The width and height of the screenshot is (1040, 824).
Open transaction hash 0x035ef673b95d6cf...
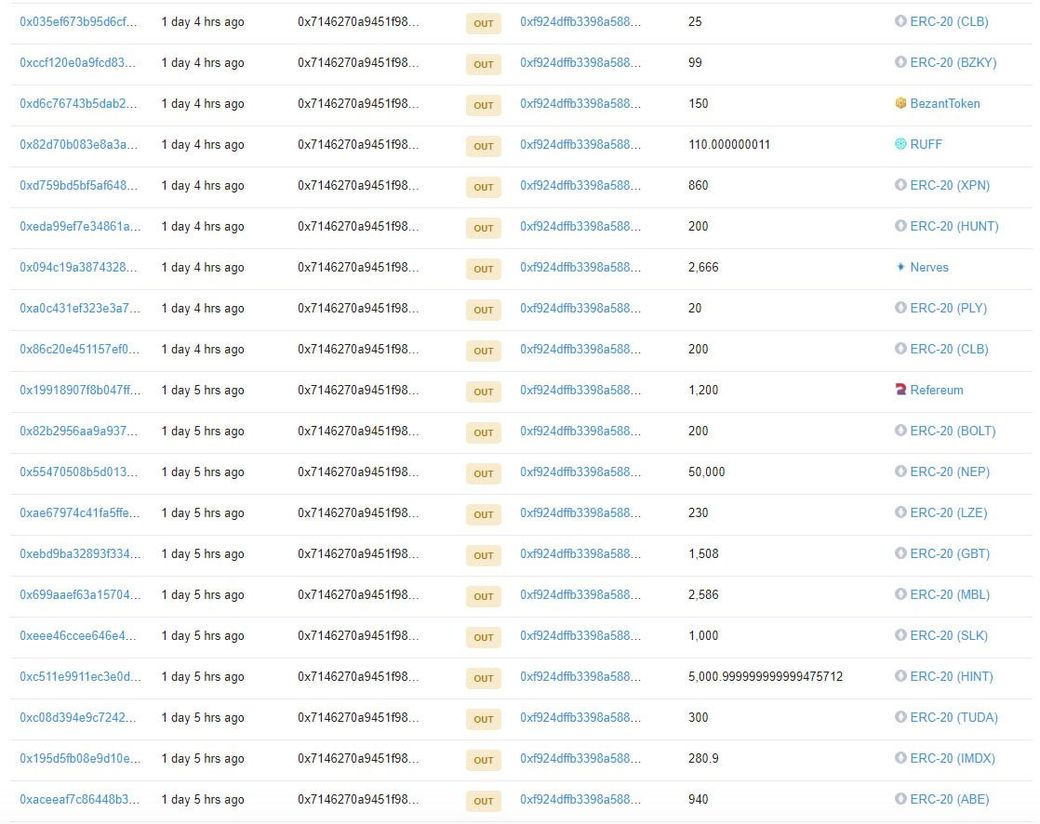click(x=78, y=22)
